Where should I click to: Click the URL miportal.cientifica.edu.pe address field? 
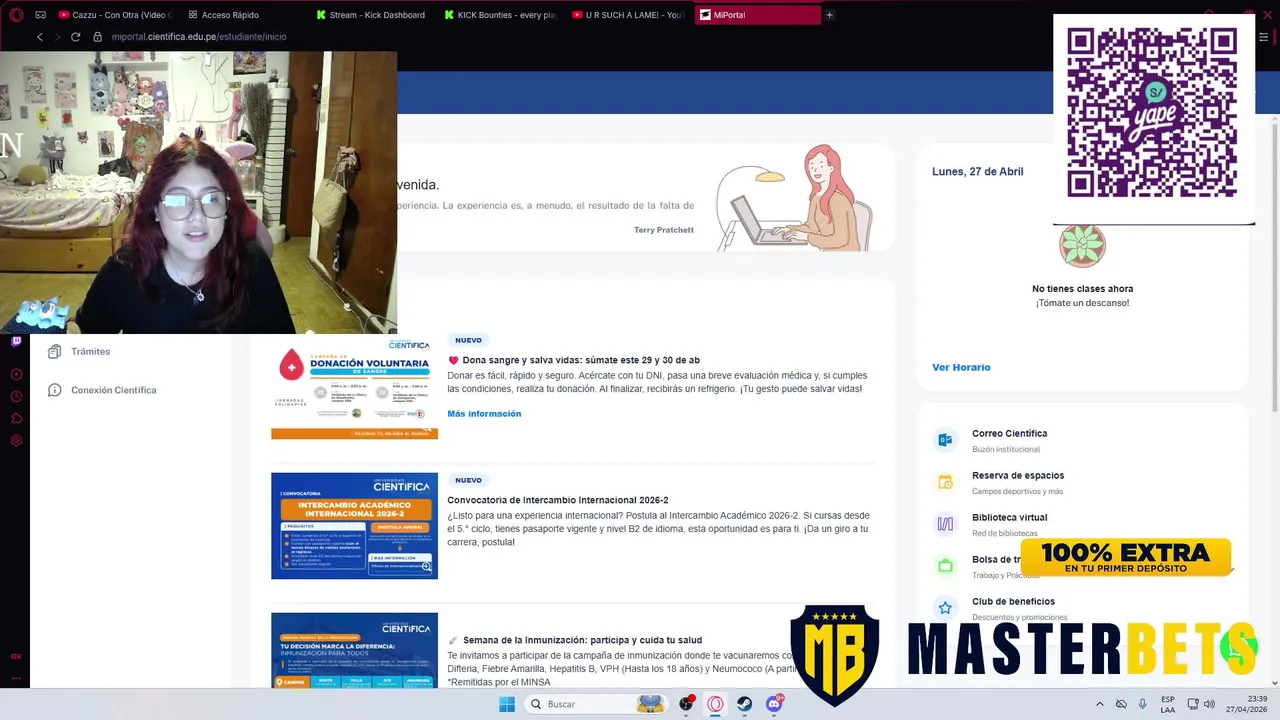[199, 37]
